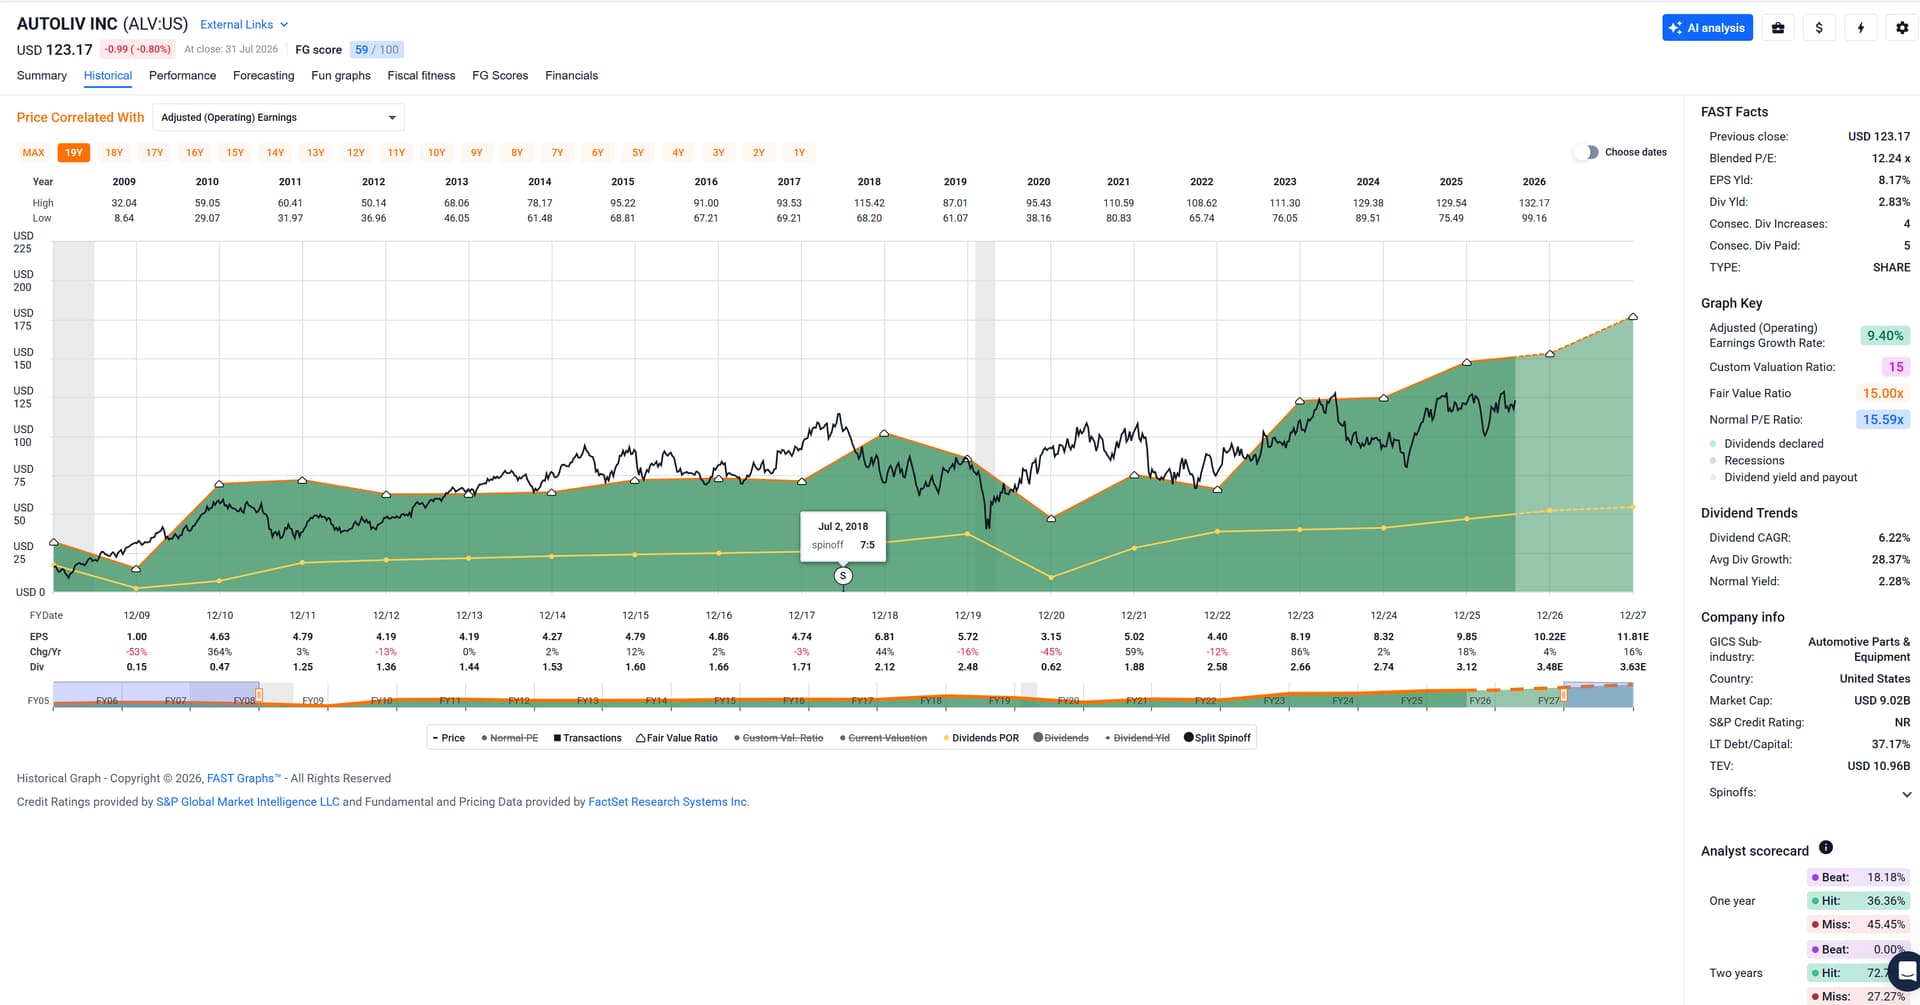Switch to the Summary tab

(42, 76)
